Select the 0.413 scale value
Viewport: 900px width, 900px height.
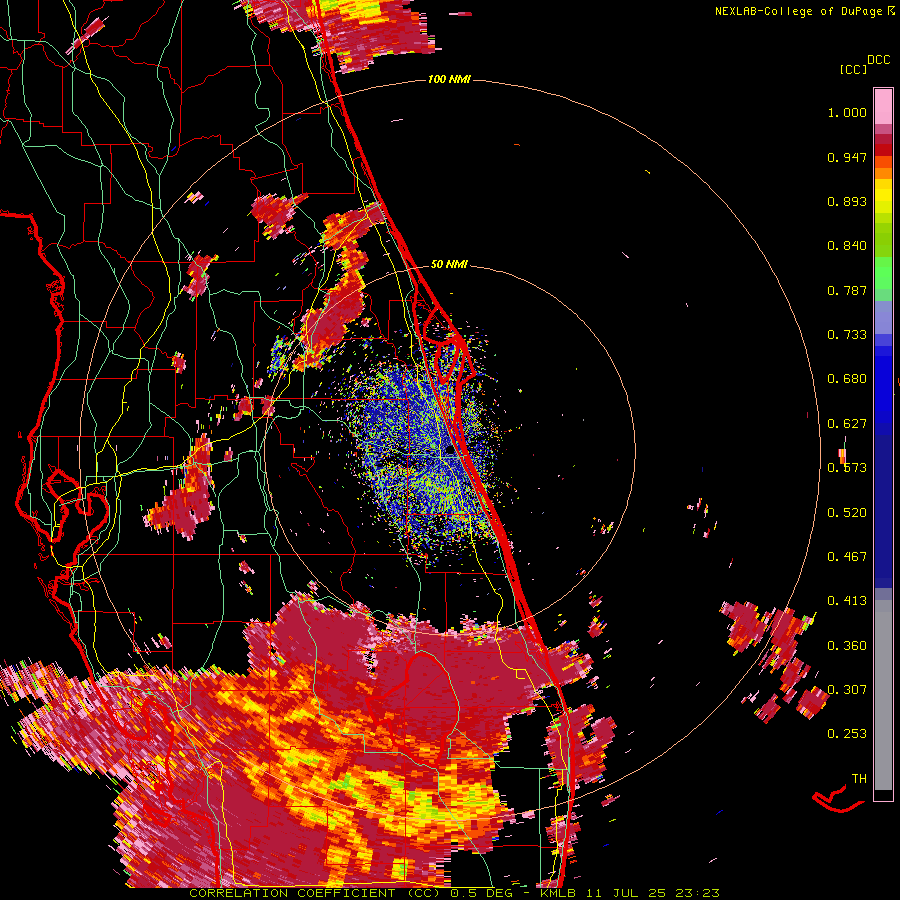(847, 601)
